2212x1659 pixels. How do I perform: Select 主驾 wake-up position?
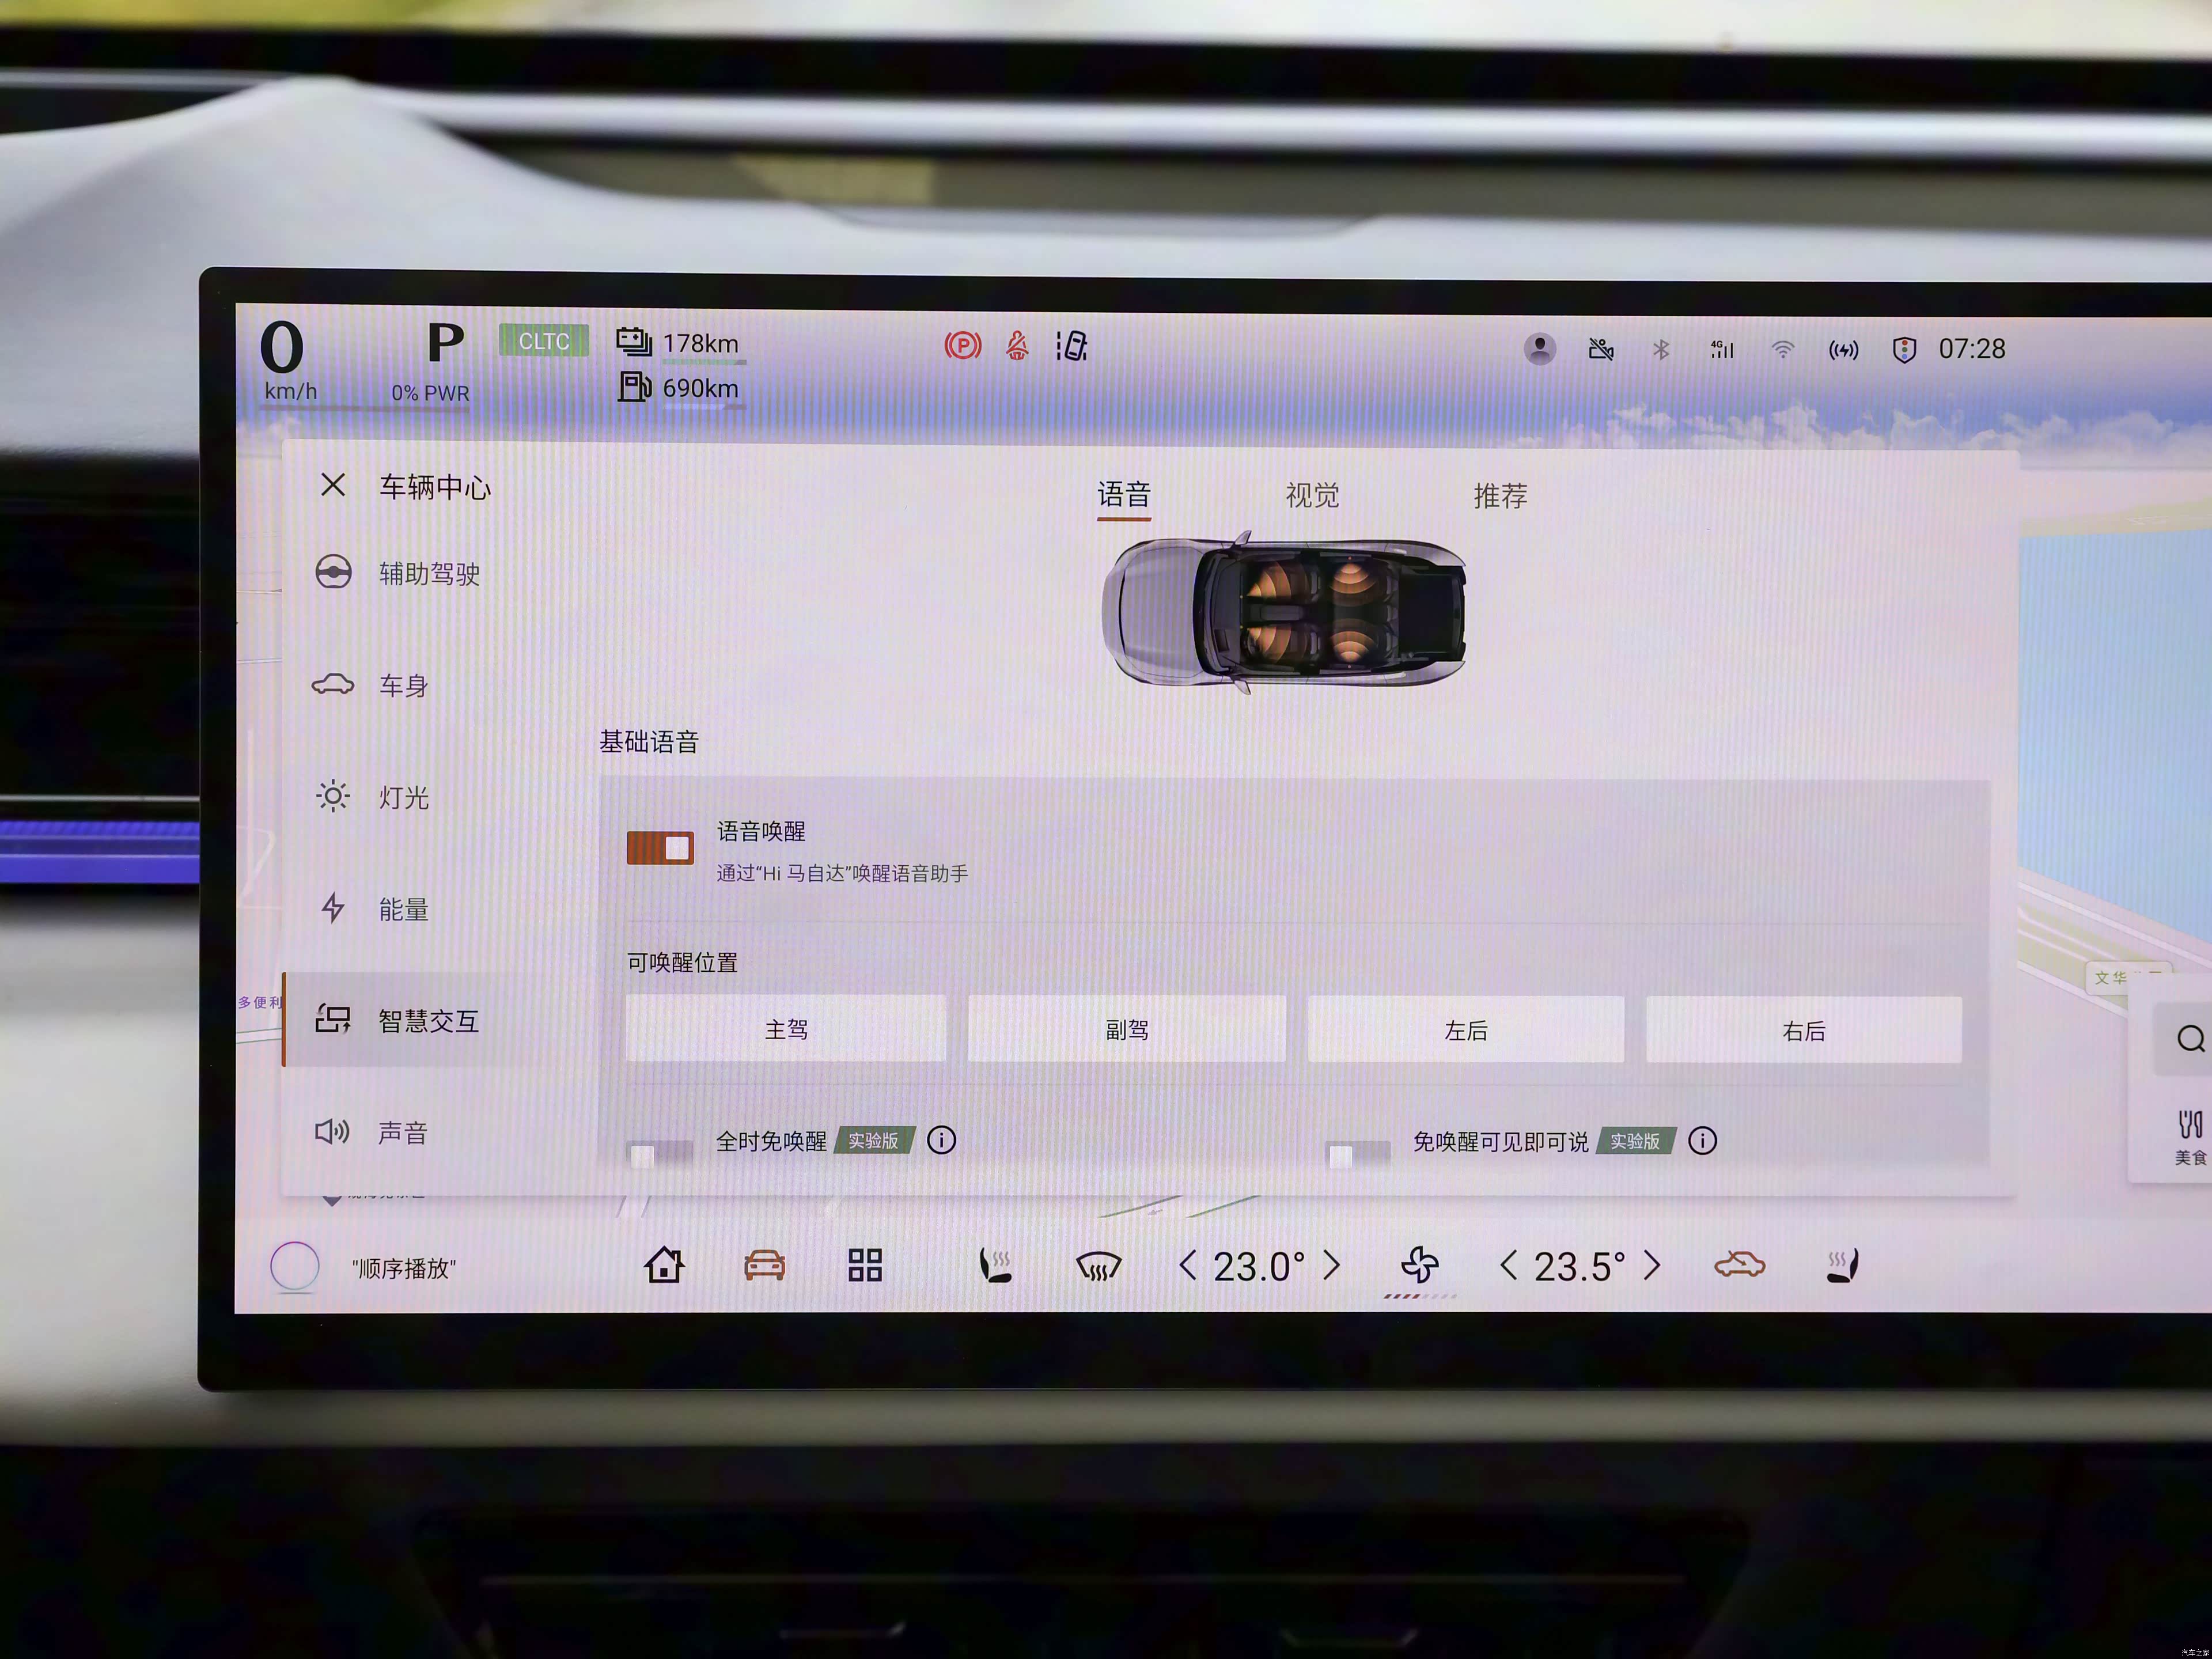(x=786, y=1029)
